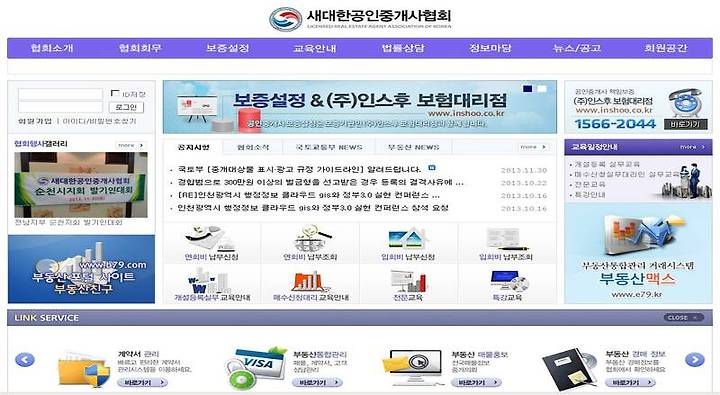This screenshot has height=395, width=720.
Task: Switch to the 협회소식 tab
Action: coord(253,147)
